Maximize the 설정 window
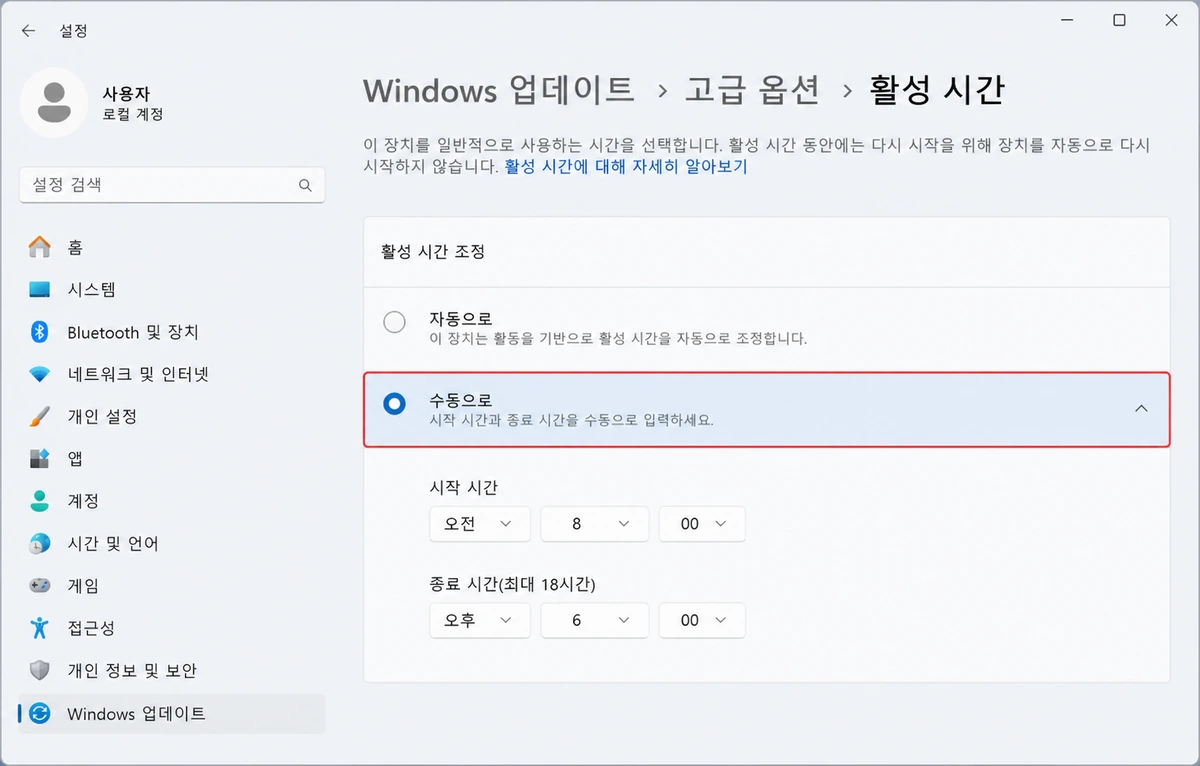1200x766 pixels. click(x=1119, y=20)
